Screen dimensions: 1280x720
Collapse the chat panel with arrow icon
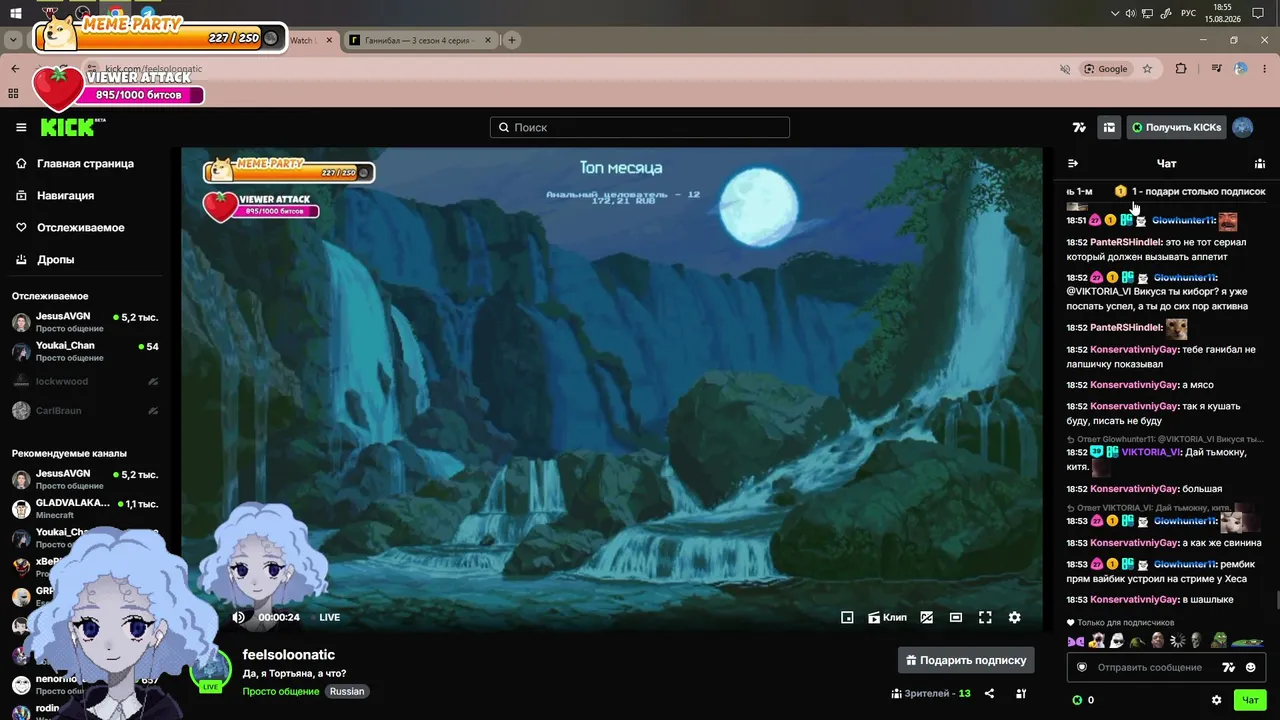tap(1073, 163)
